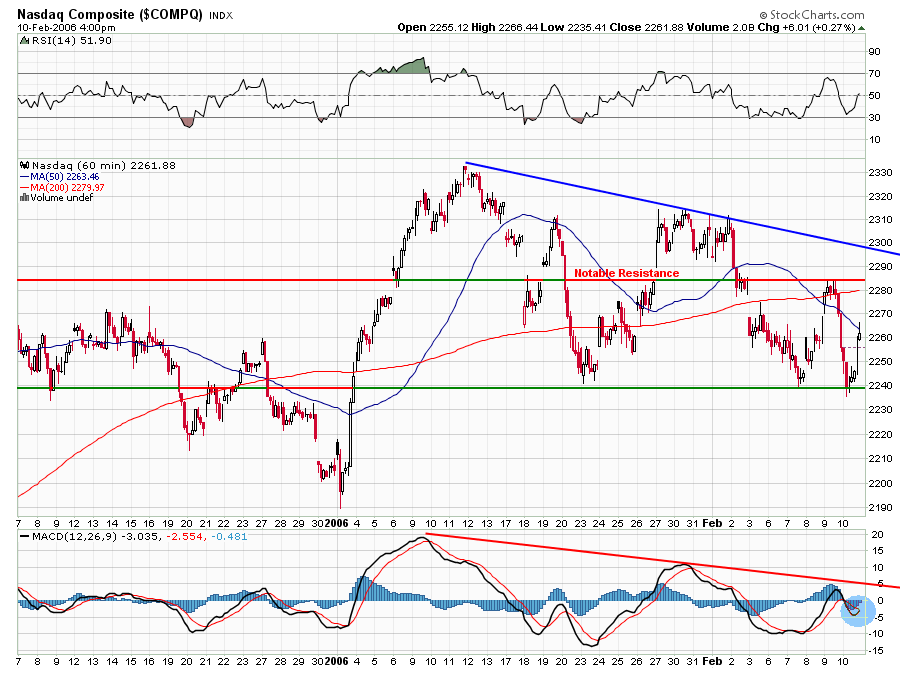Image resolution: width=900 pixels, height=673 pixels.
Task: Click the Close 2261.88 value in the header
Action: tap(646, 28)
